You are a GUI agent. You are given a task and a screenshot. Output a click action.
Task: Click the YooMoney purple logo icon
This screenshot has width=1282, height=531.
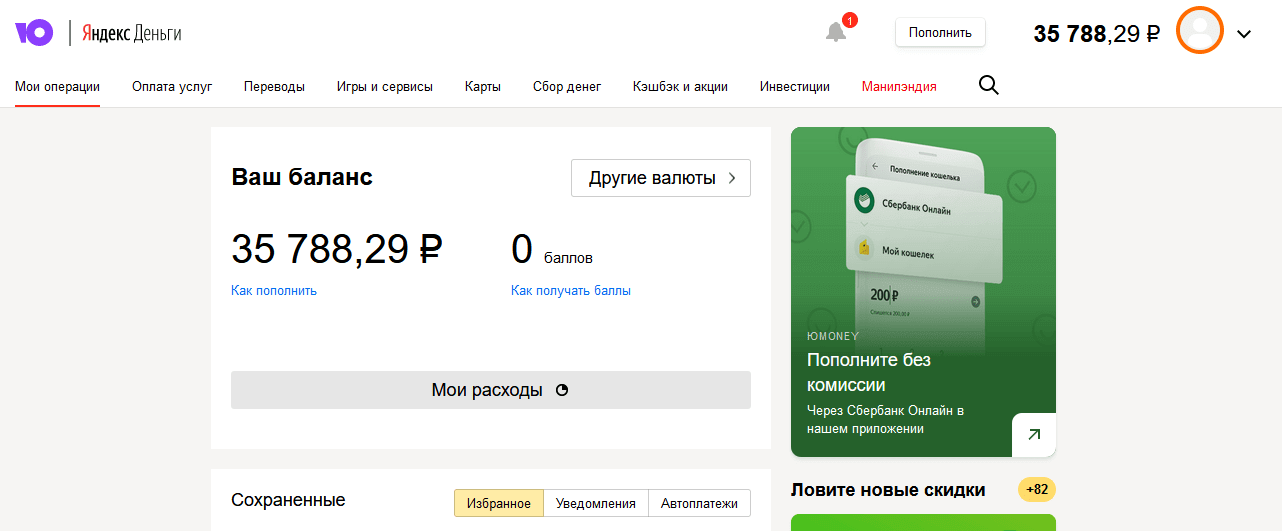33,33
